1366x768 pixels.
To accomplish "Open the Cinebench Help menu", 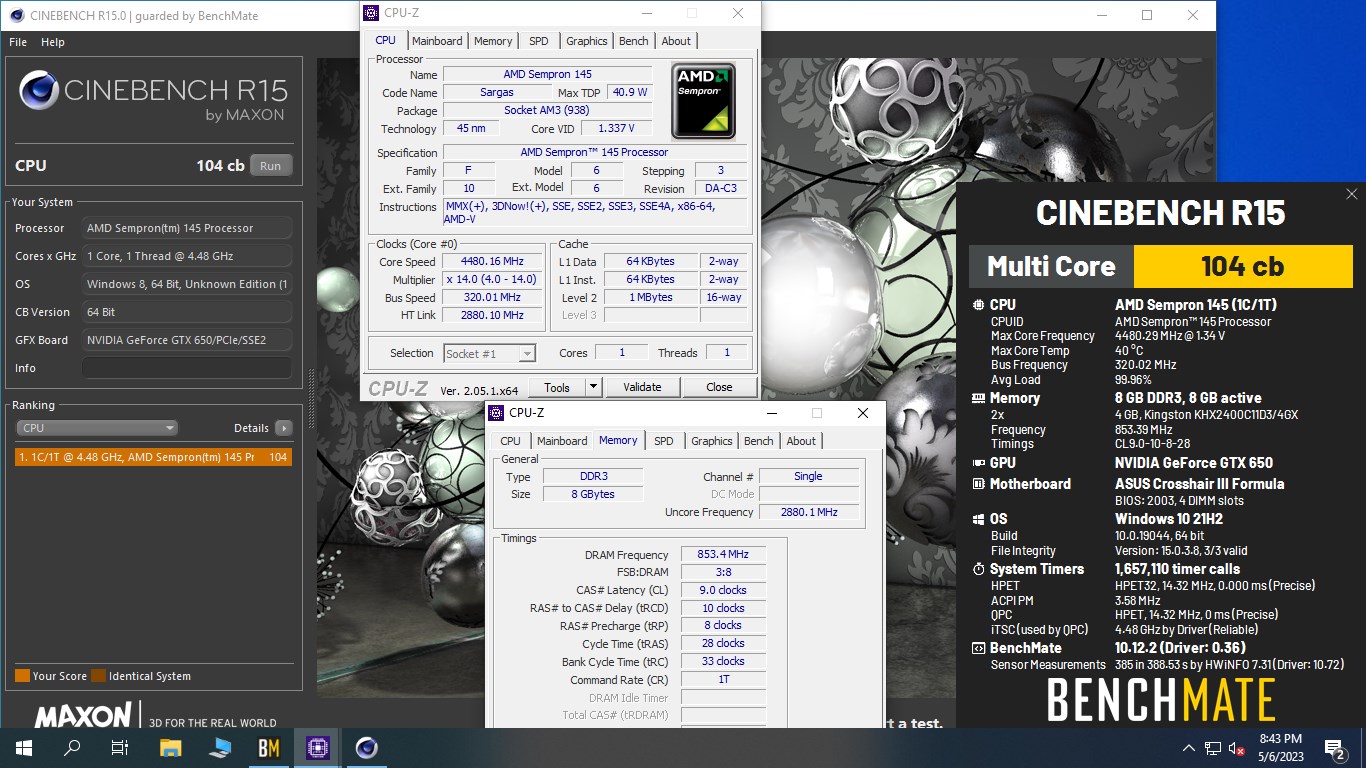I will (x=53, y=42).
